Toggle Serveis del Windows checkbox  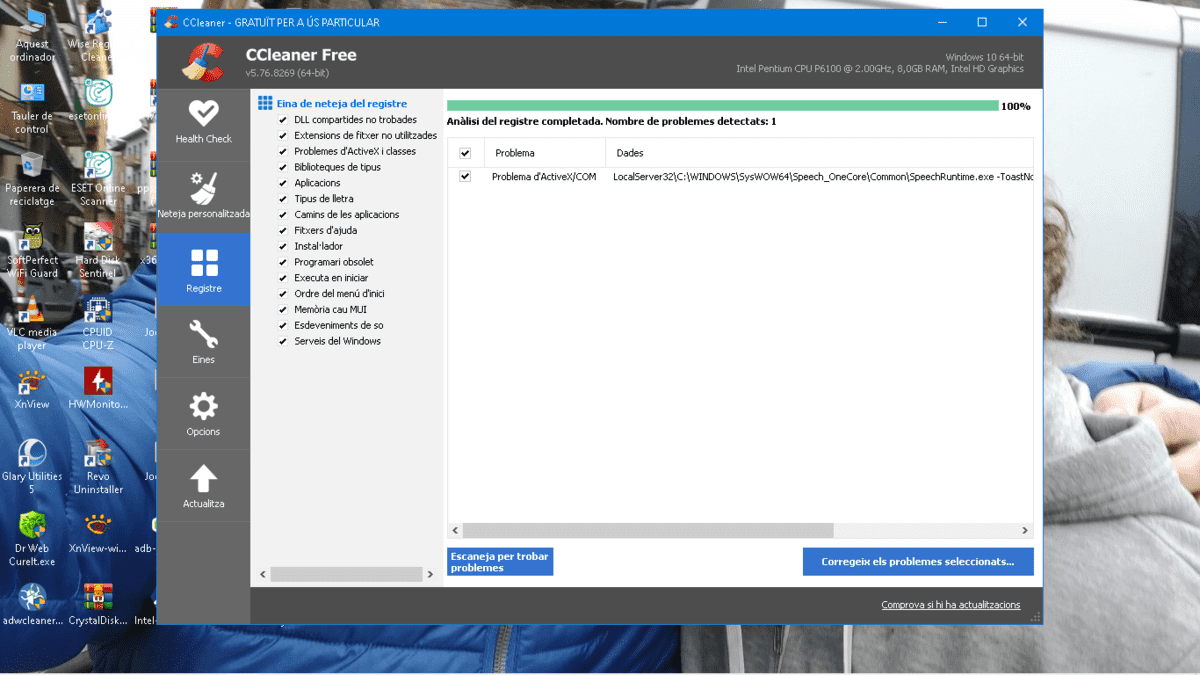pyautogui.click(x=283, y=342)
